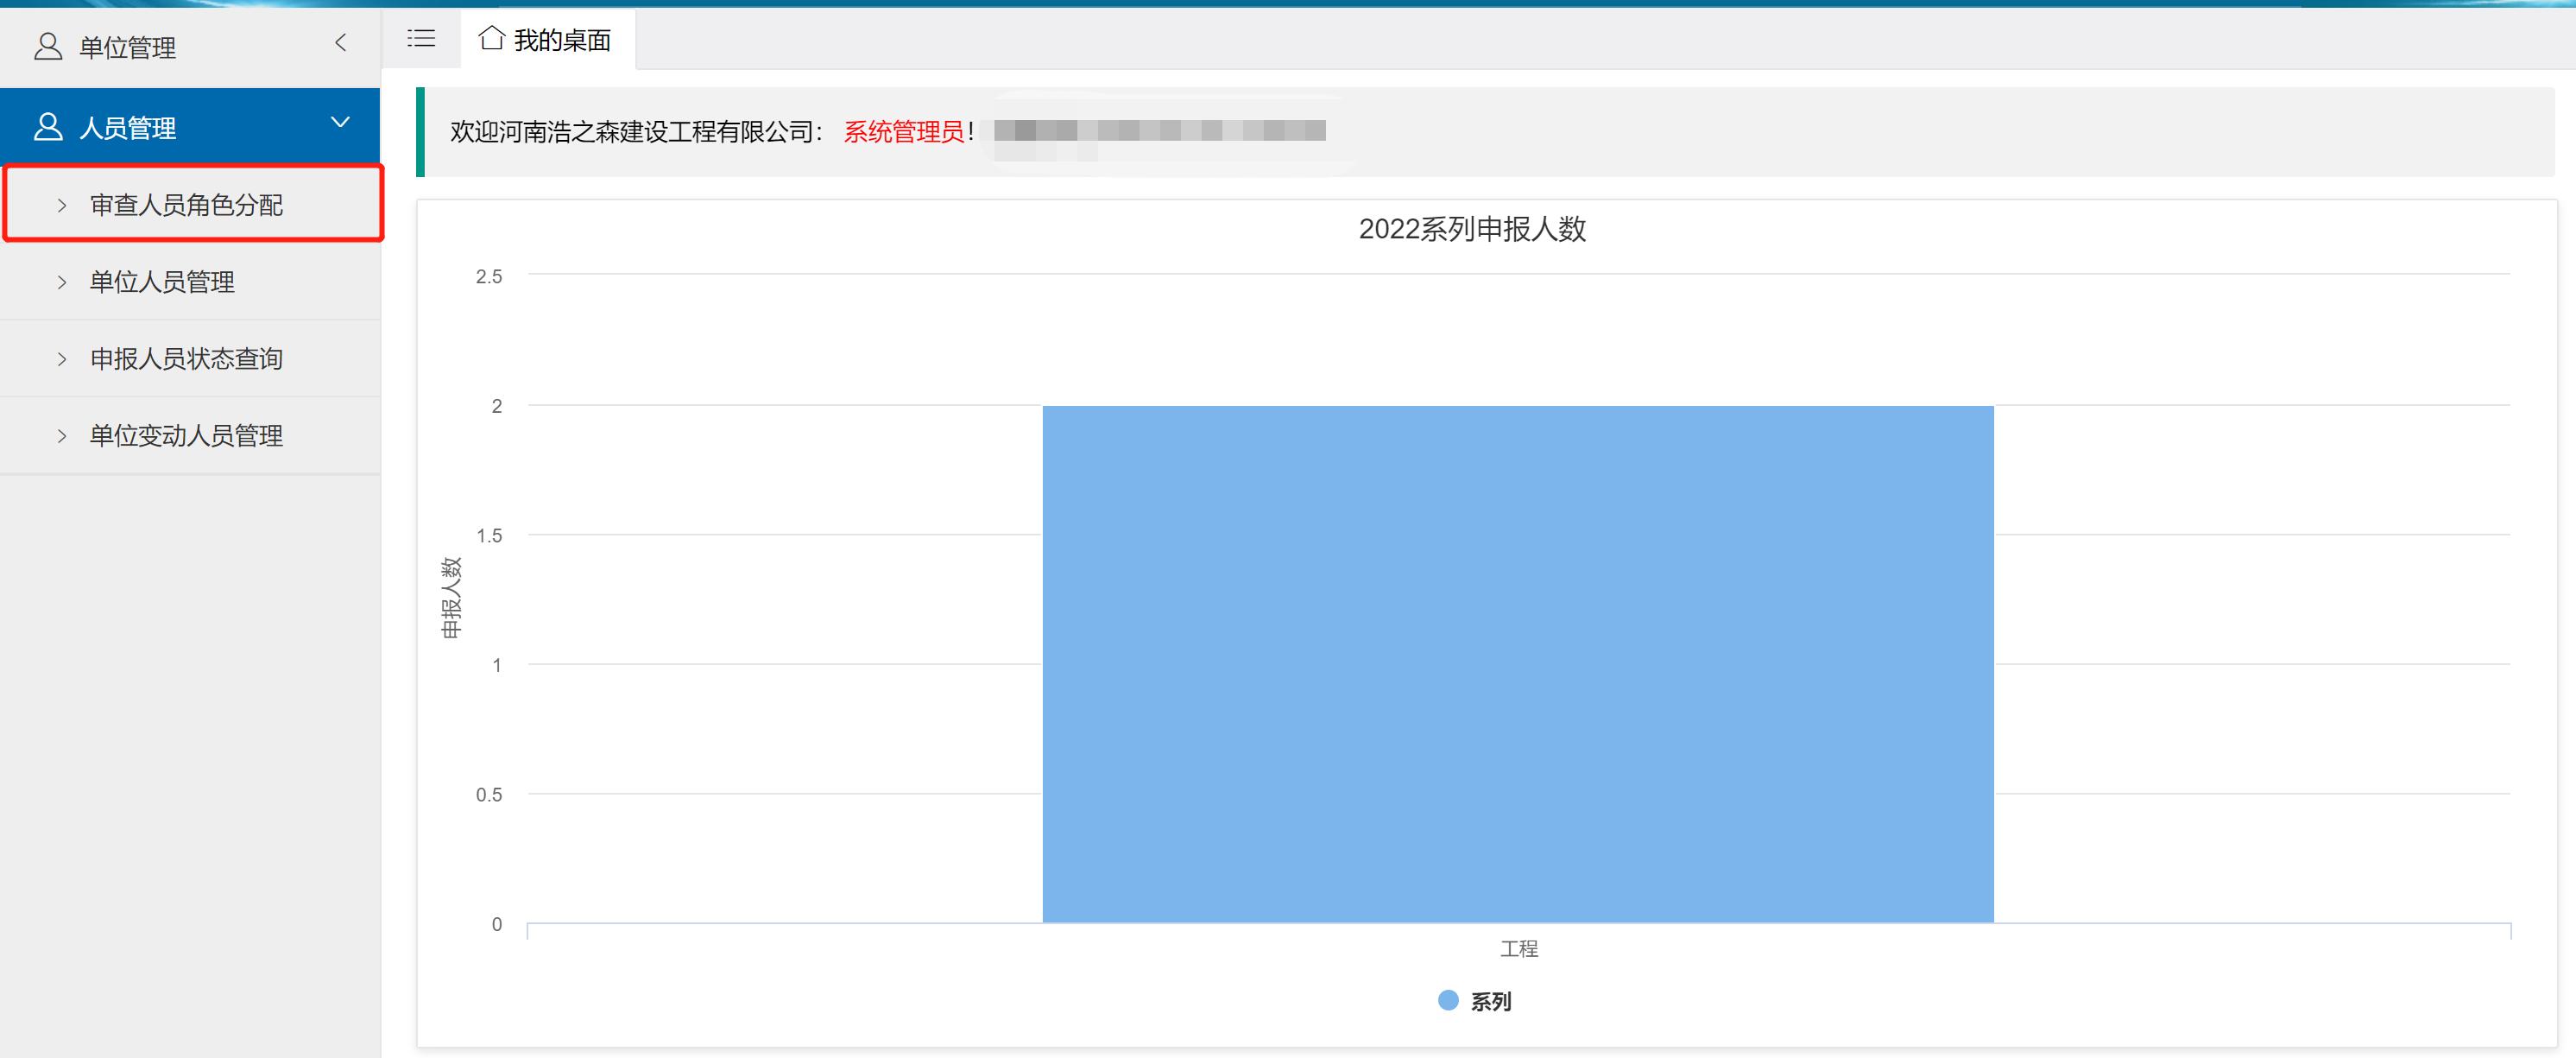Select 申报人员状态查询 in the sidebar
This screenshot has width=2576, height=1058.
tap(186, 358)
